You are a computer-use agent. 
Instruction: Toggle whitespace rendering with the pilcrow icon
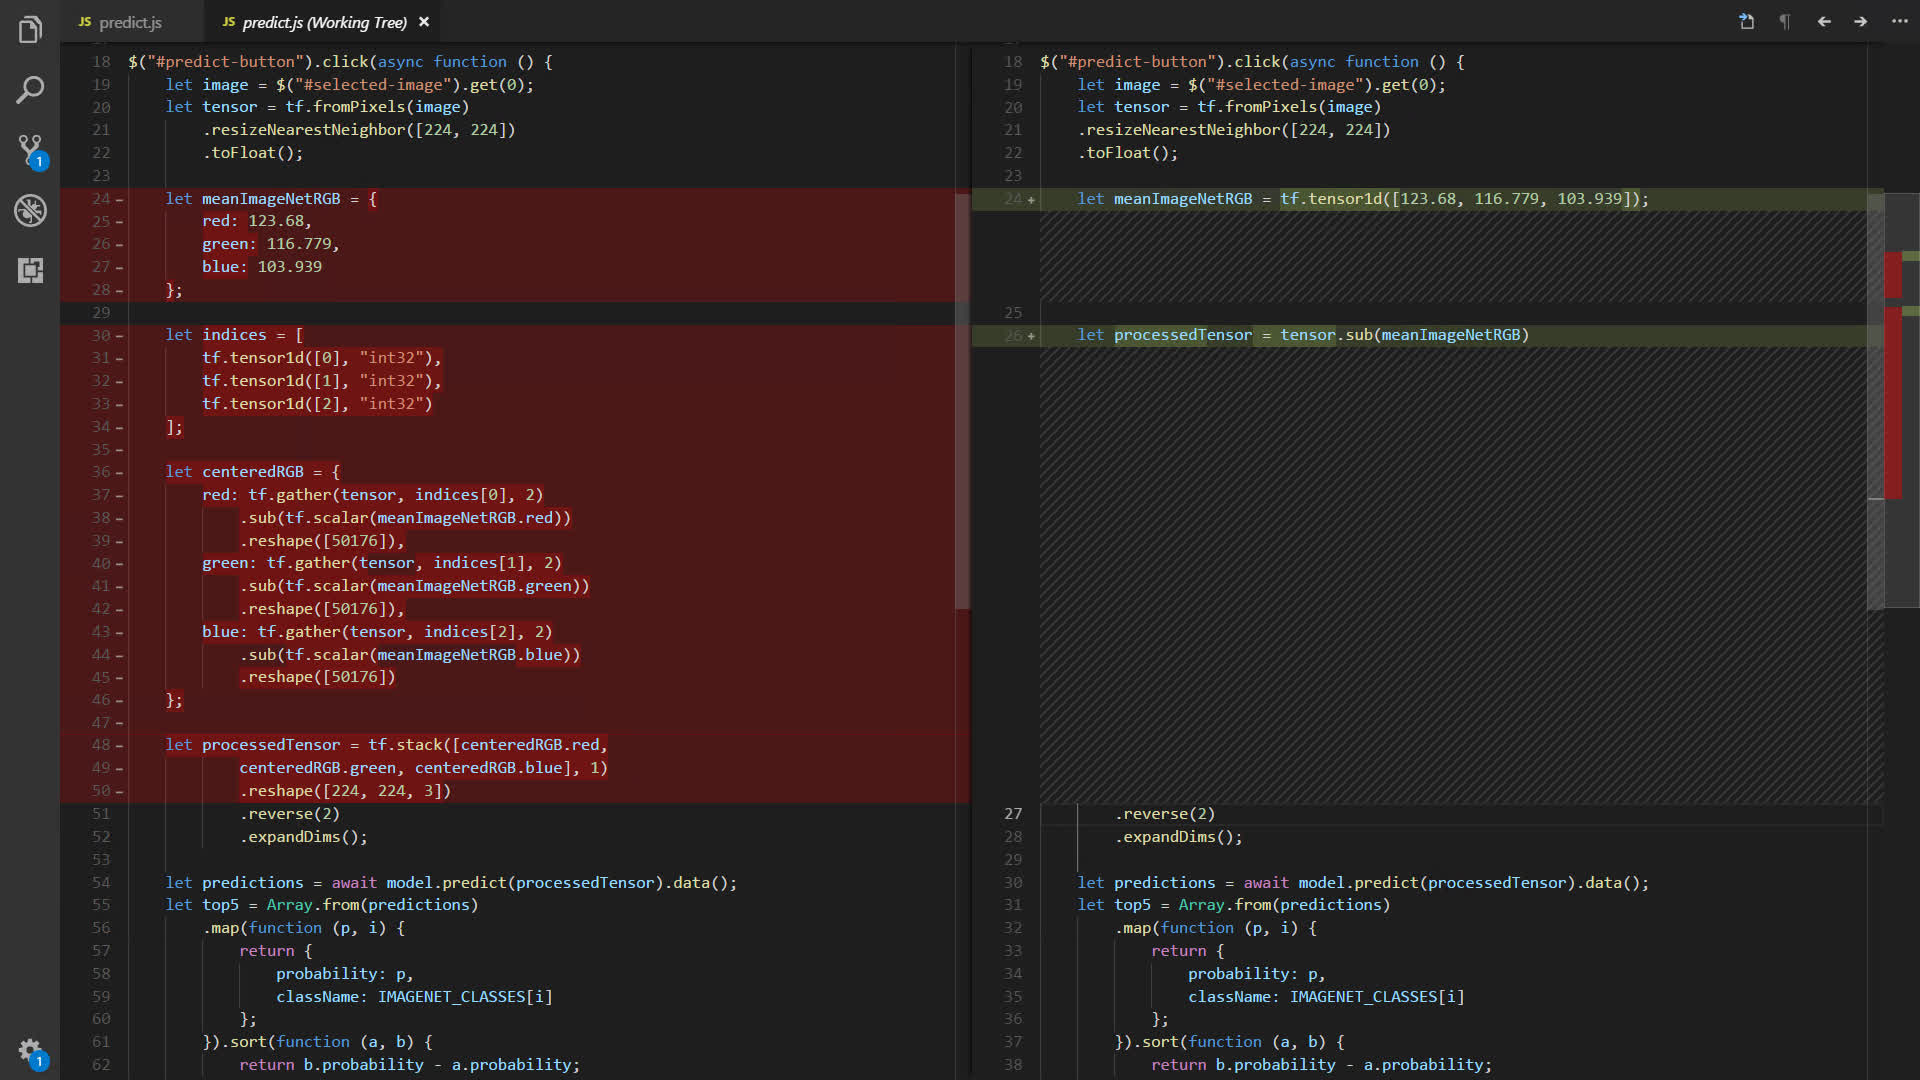(1785, 21)
